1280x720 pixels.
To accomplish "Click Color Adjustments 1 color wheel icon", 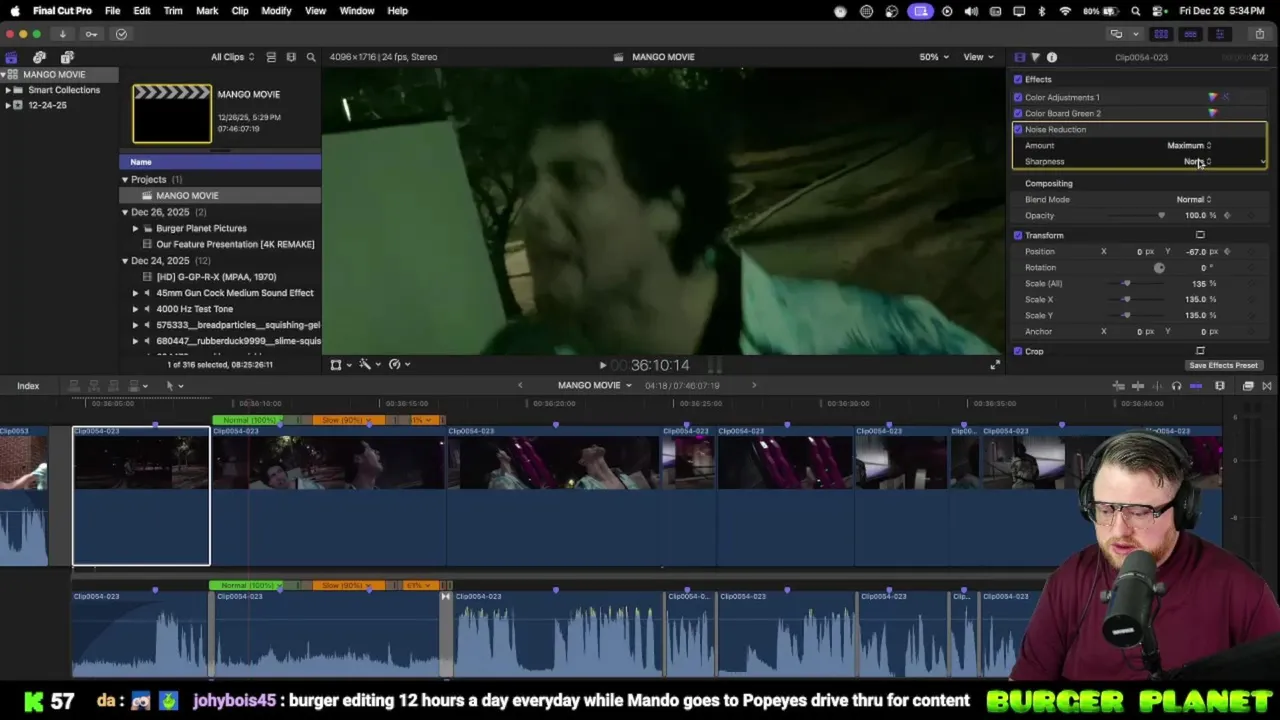I will coord(1213,97).
